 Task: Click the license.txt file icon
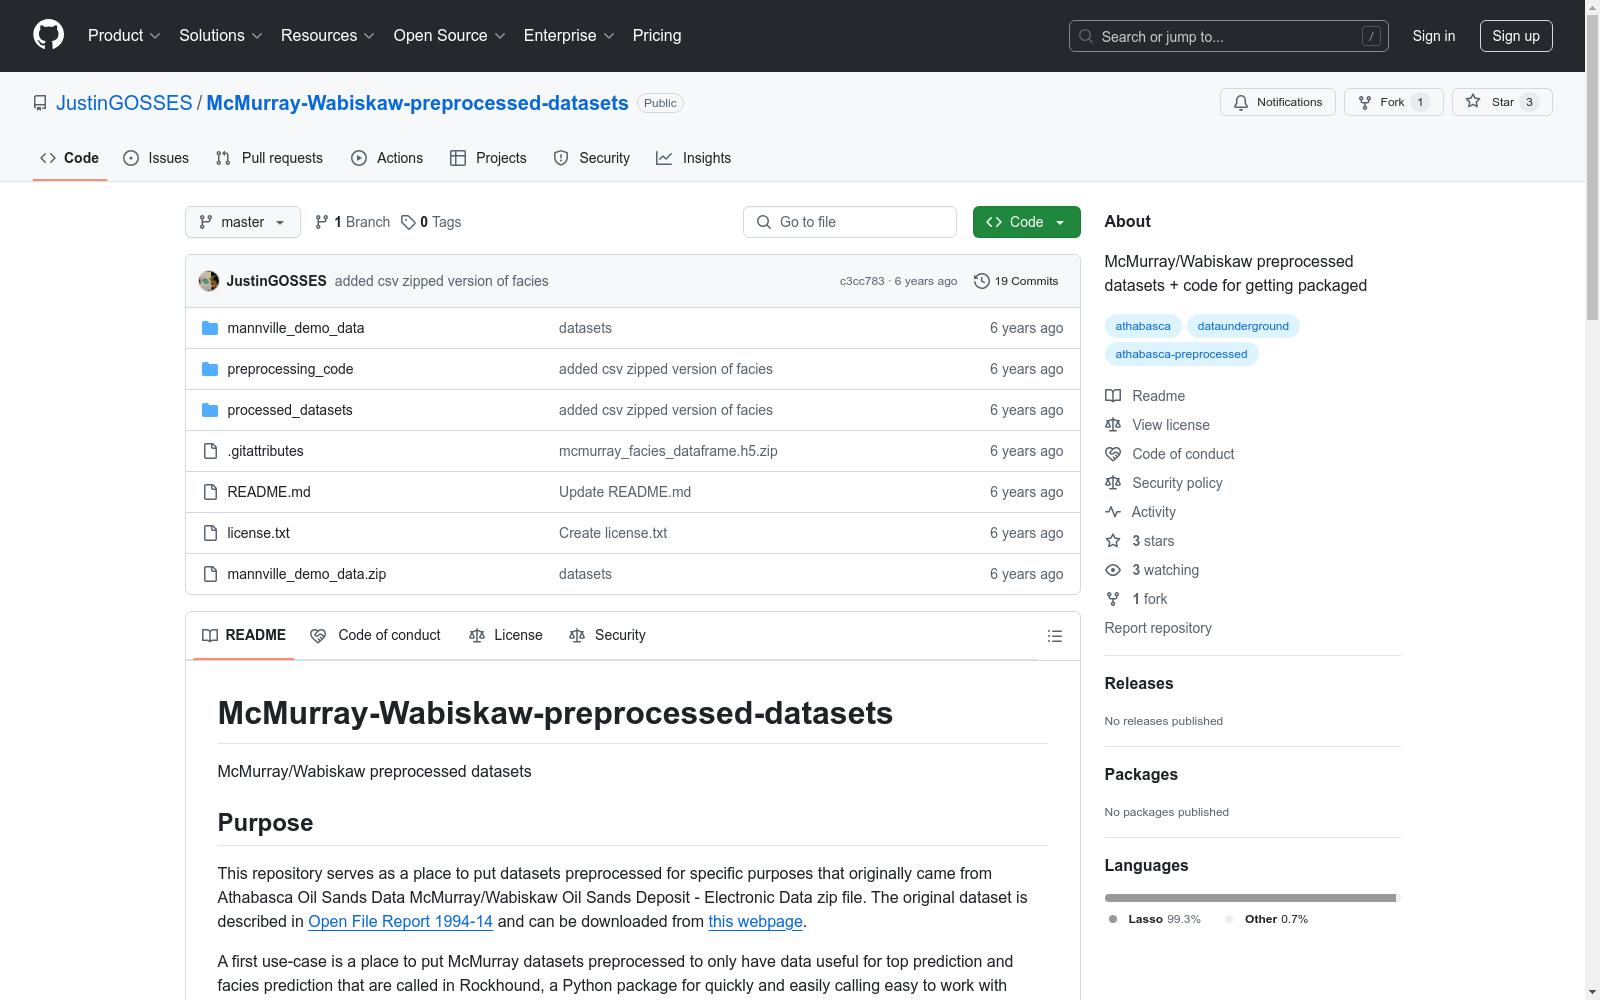(x=210, y=533)
